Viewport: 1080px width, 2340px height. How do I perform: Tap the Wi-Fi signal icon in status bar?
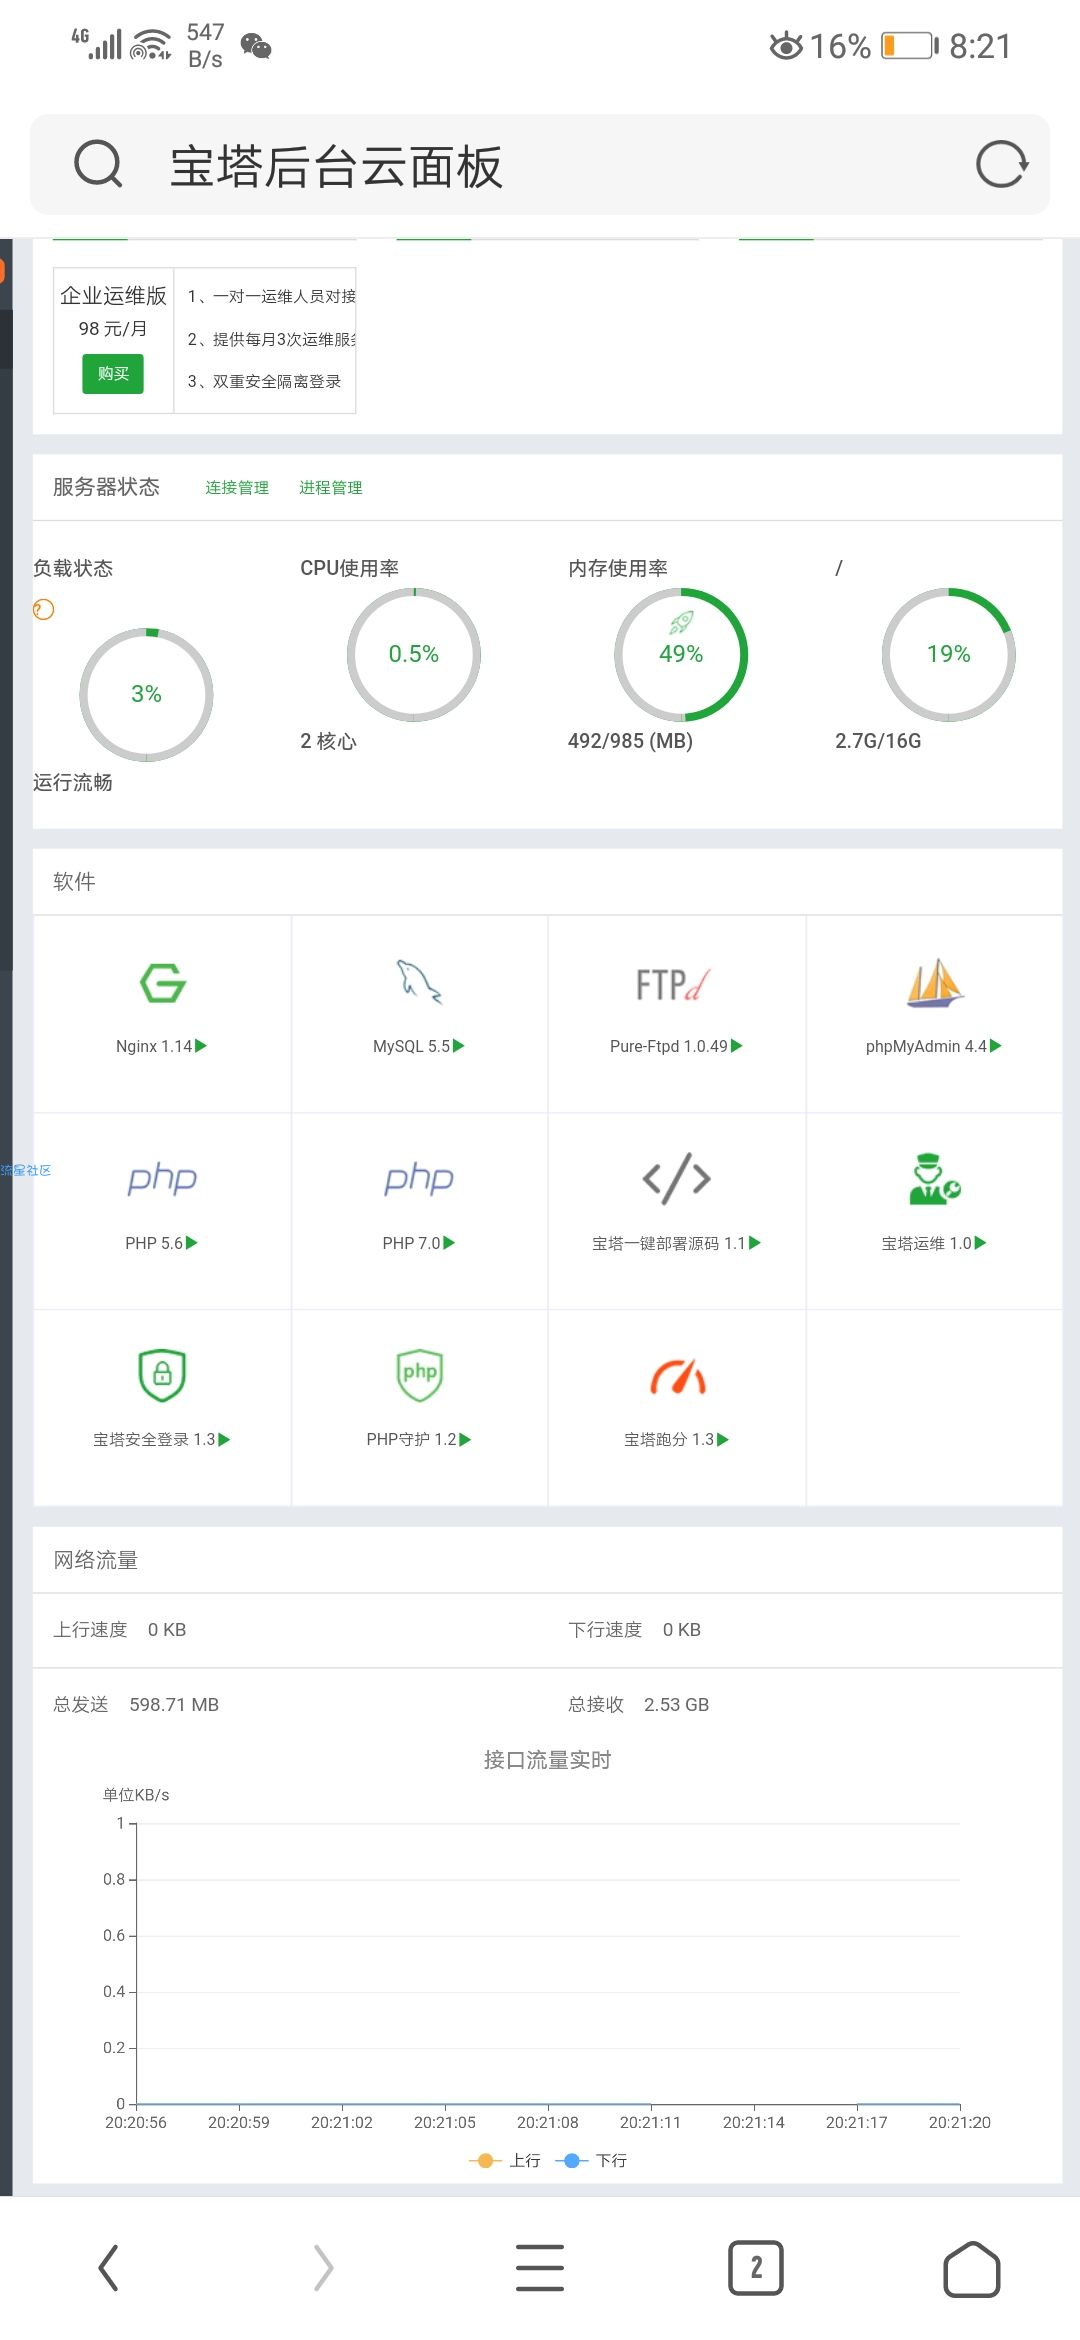(x=151, y=45)
